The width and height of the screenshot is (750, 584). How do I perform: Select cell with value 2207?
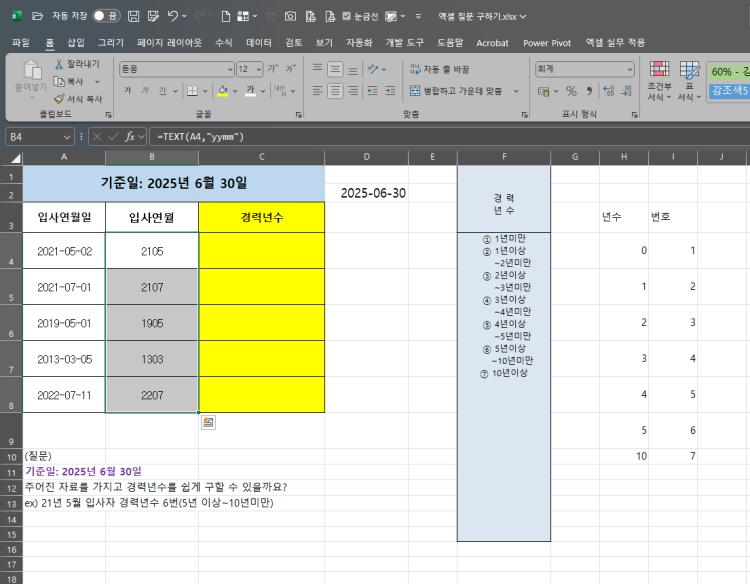[x=152, y=395]
